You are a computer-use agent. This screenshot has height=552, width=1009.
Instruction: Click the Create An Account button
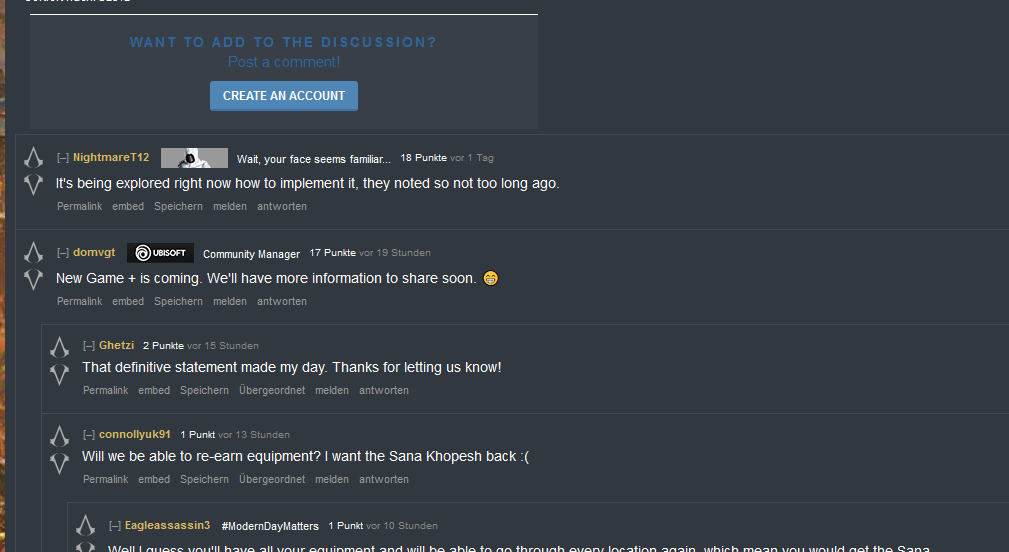[x=284, y=96]
